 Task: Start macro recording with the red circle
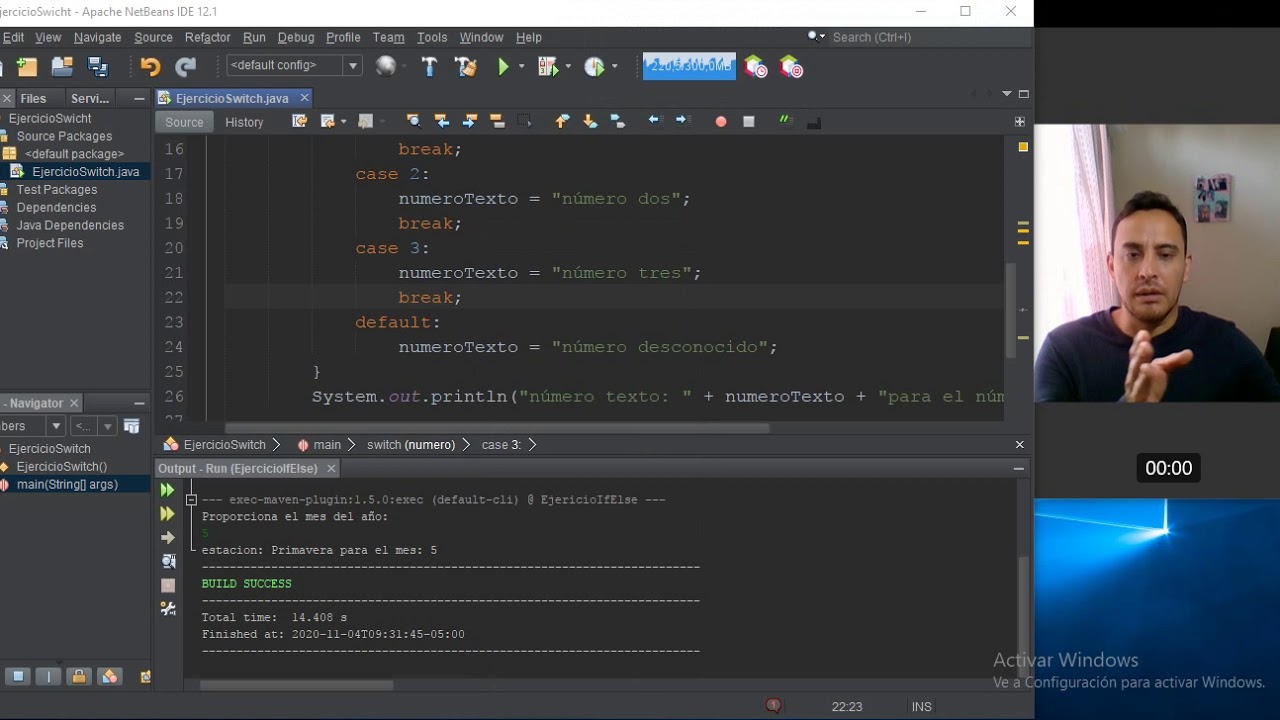720,122
